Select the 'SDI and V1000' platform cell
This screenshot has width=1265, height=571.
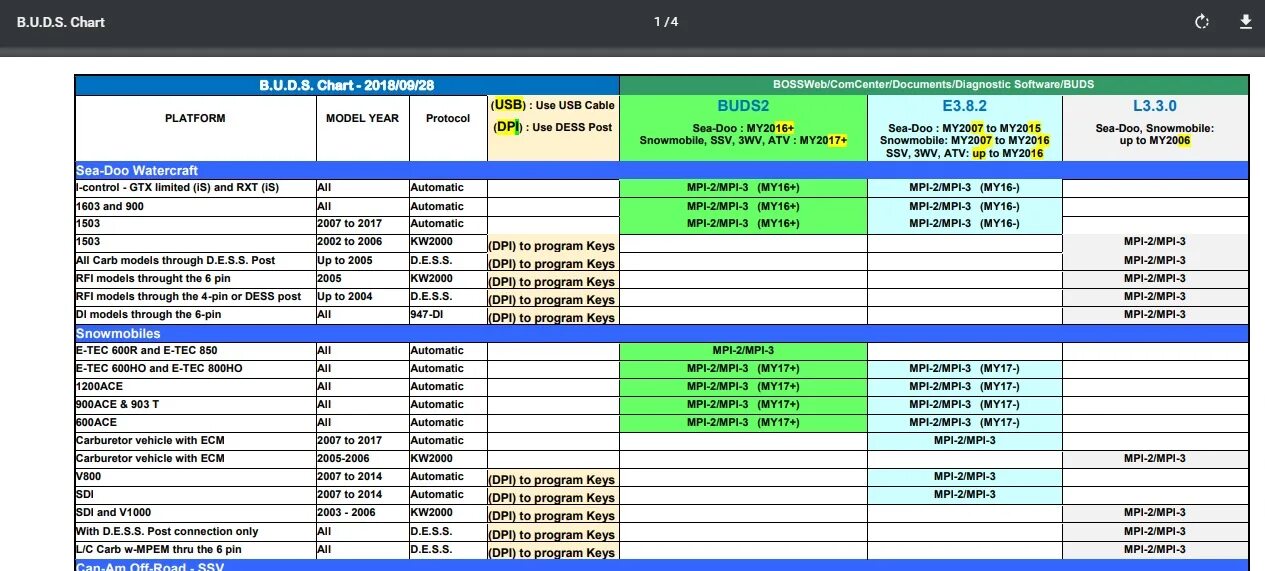coord(196,513)
